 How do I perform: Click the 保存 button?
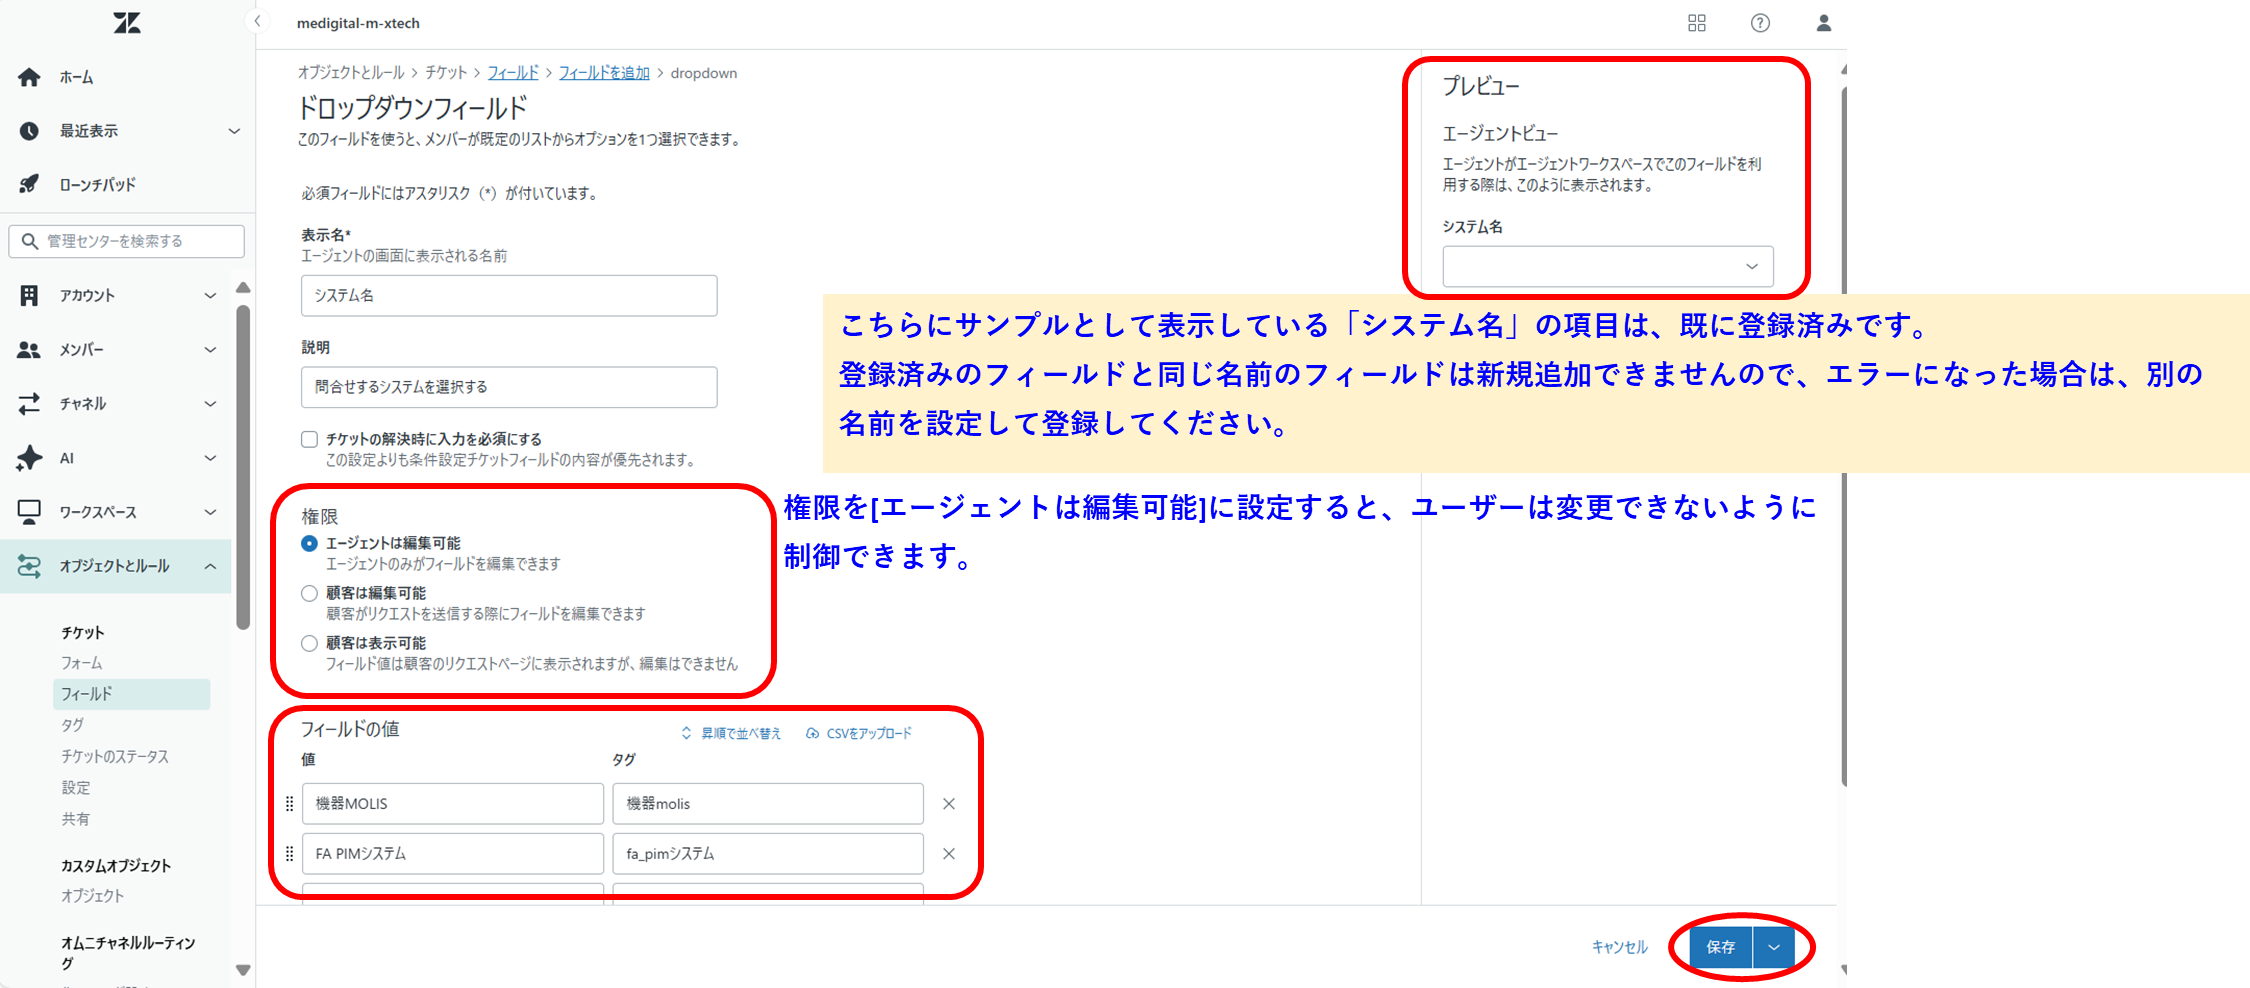pos(1720,947)
